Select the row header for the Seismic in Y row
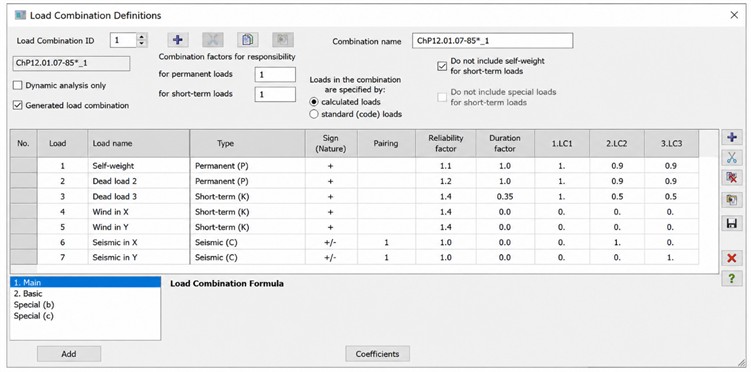Image resolution: width=751 pixels, height=372 pixels. tap(24, 258)
